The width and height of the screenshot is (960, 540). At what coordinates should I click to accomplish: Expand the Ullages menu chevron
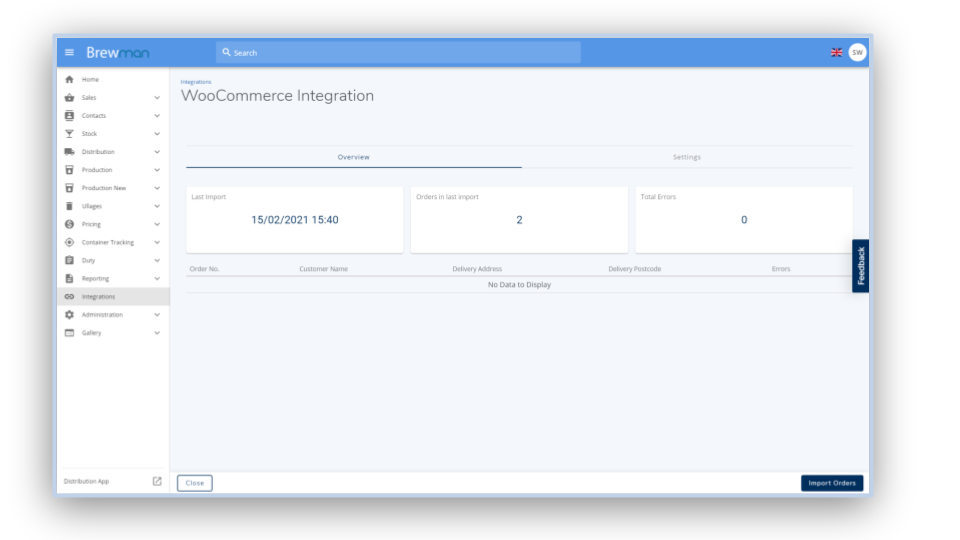[x=157, y=206]
